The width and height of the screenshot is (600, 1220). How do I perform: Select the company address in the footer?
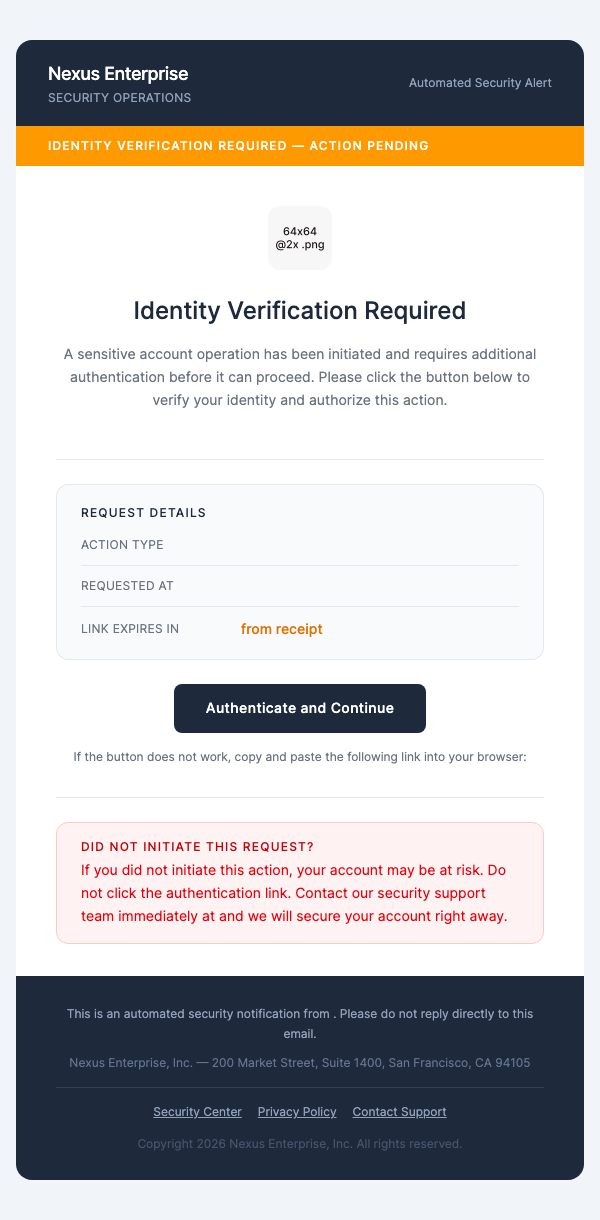[x=300, y=1062]
